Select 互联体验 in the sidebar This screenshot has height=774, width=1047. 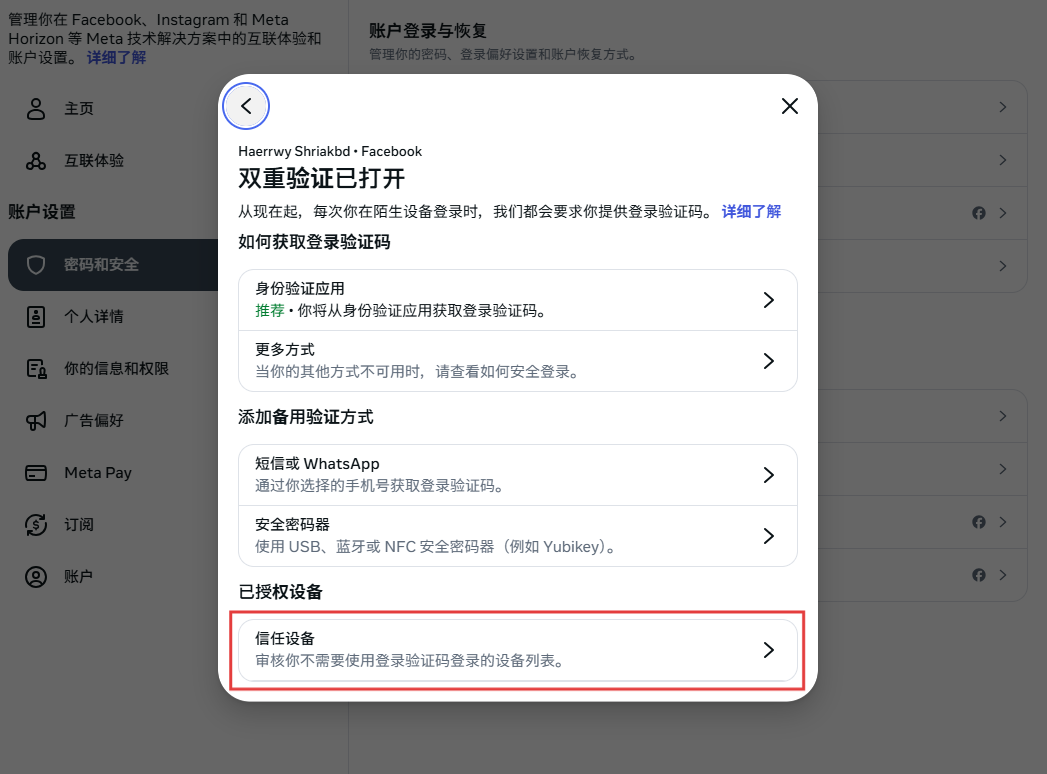pyautogui.click(x=113, y=160)
